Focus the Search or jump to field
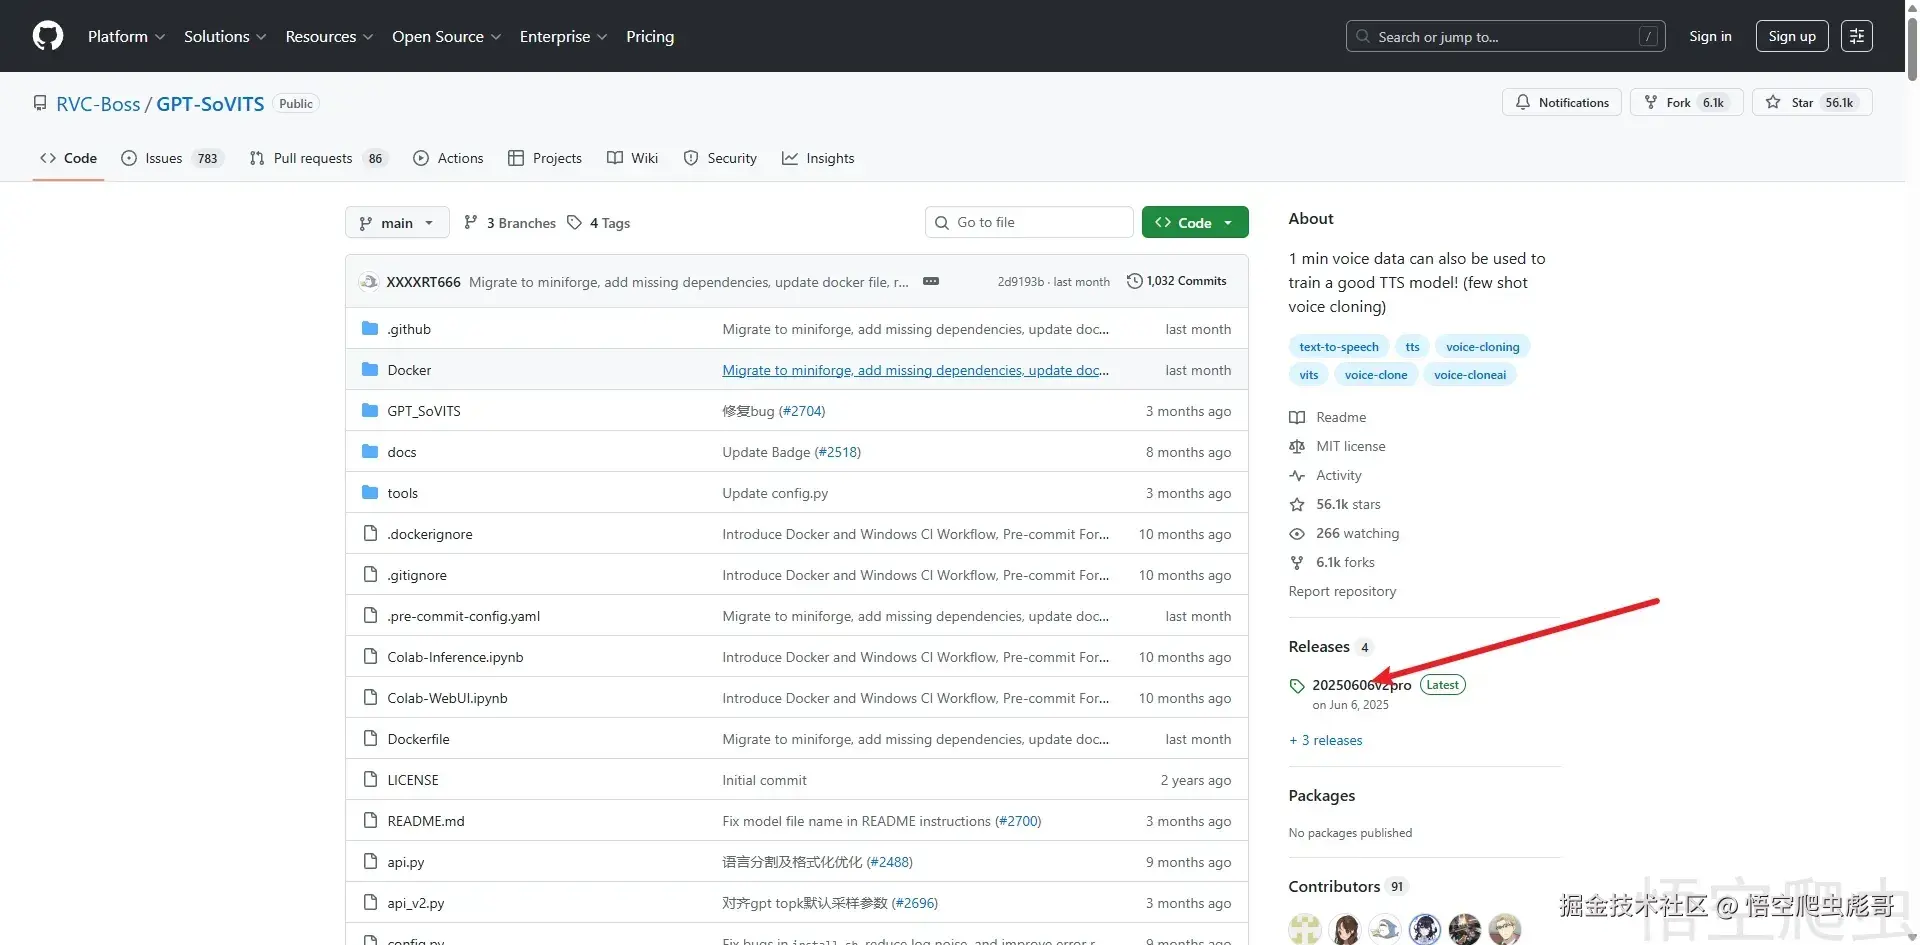Image resolution: width=1920 pixels, height=945 pixels. point(1505,36)
